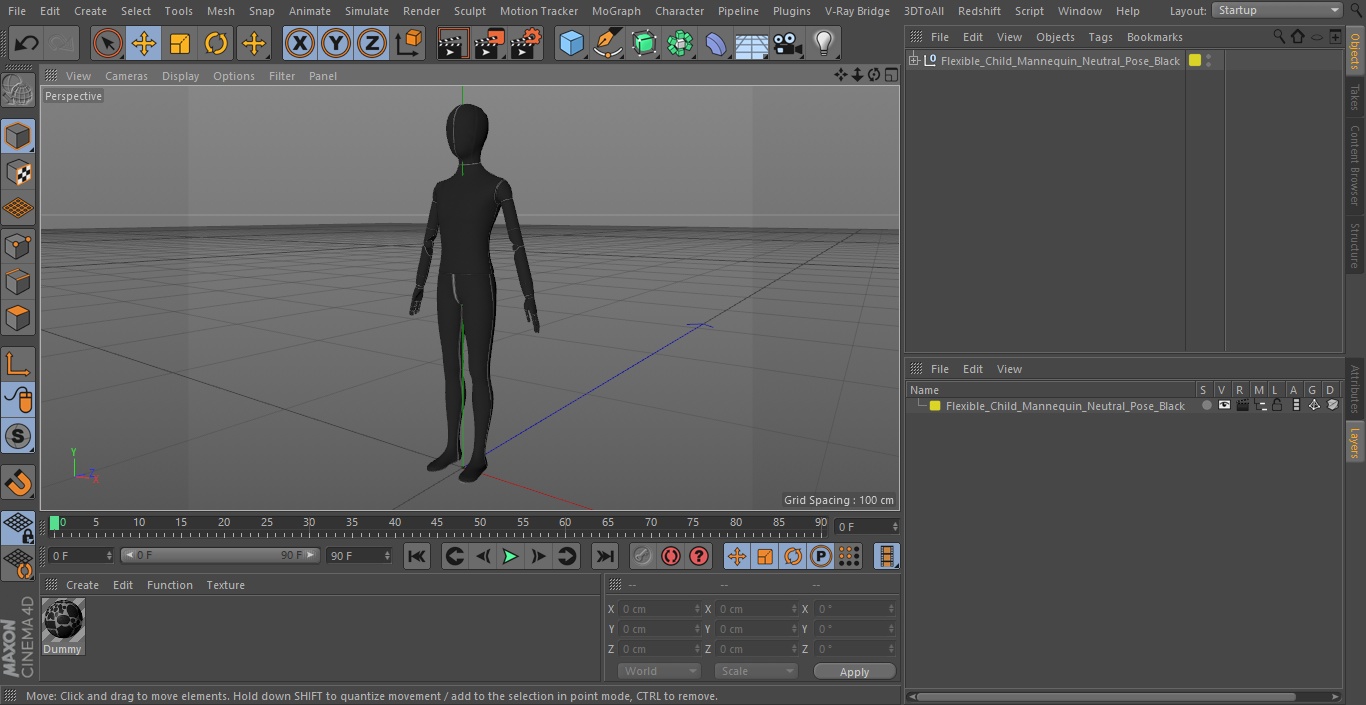Open the Simulate menu
Image resolution: width=1366 pixels, height=705 pixels.
[366, 11]
